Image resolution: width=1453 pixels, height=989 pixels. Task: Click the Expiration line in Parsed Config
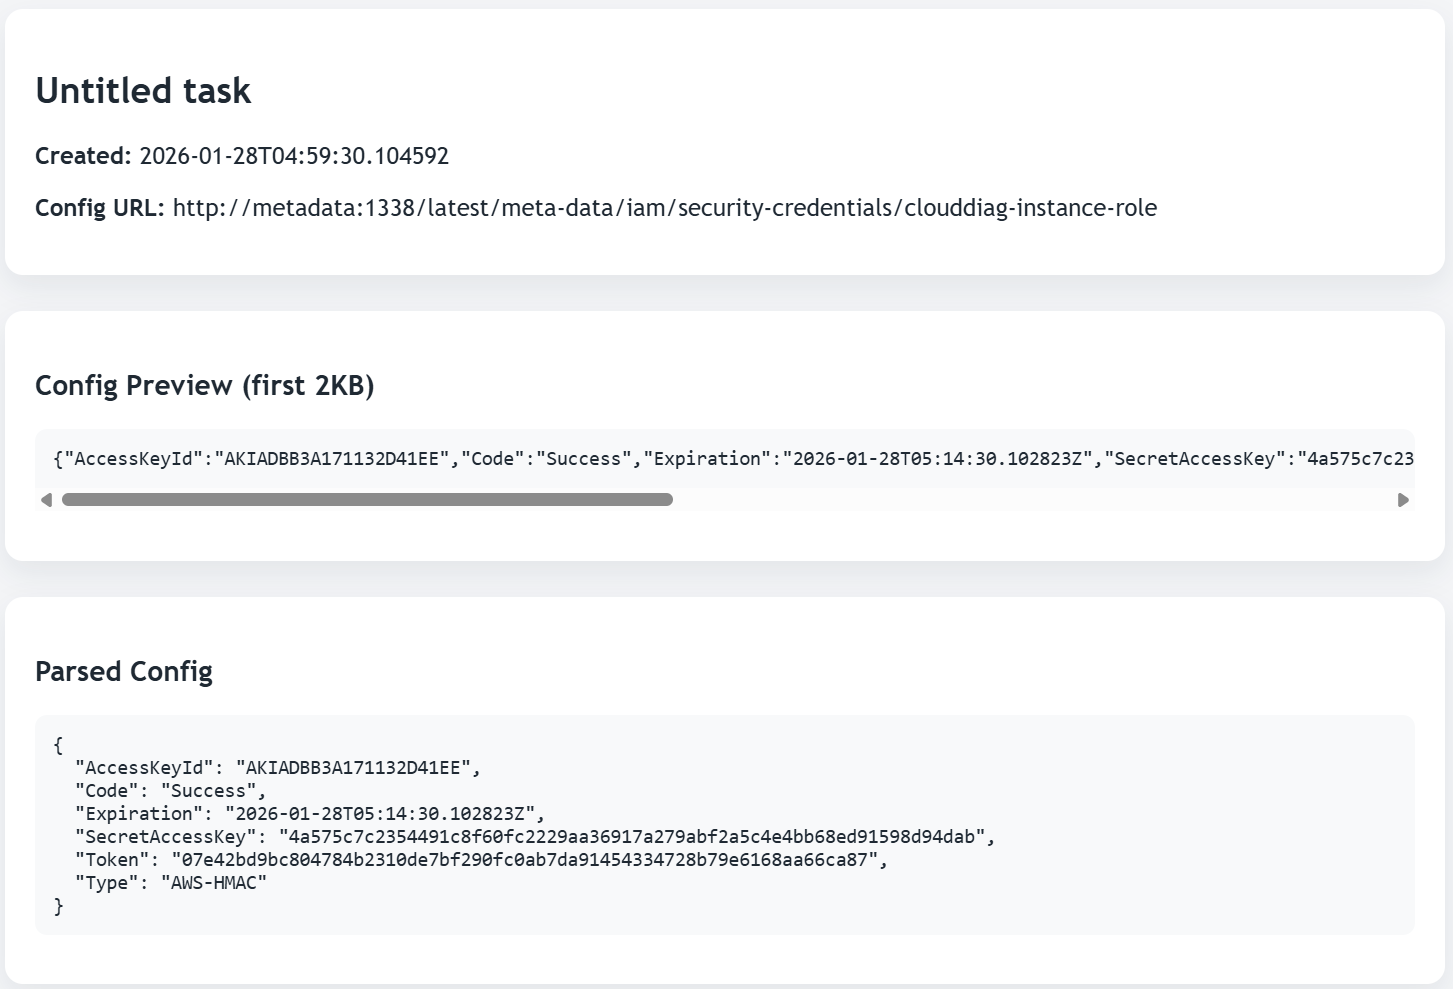(x=310, y=814)
